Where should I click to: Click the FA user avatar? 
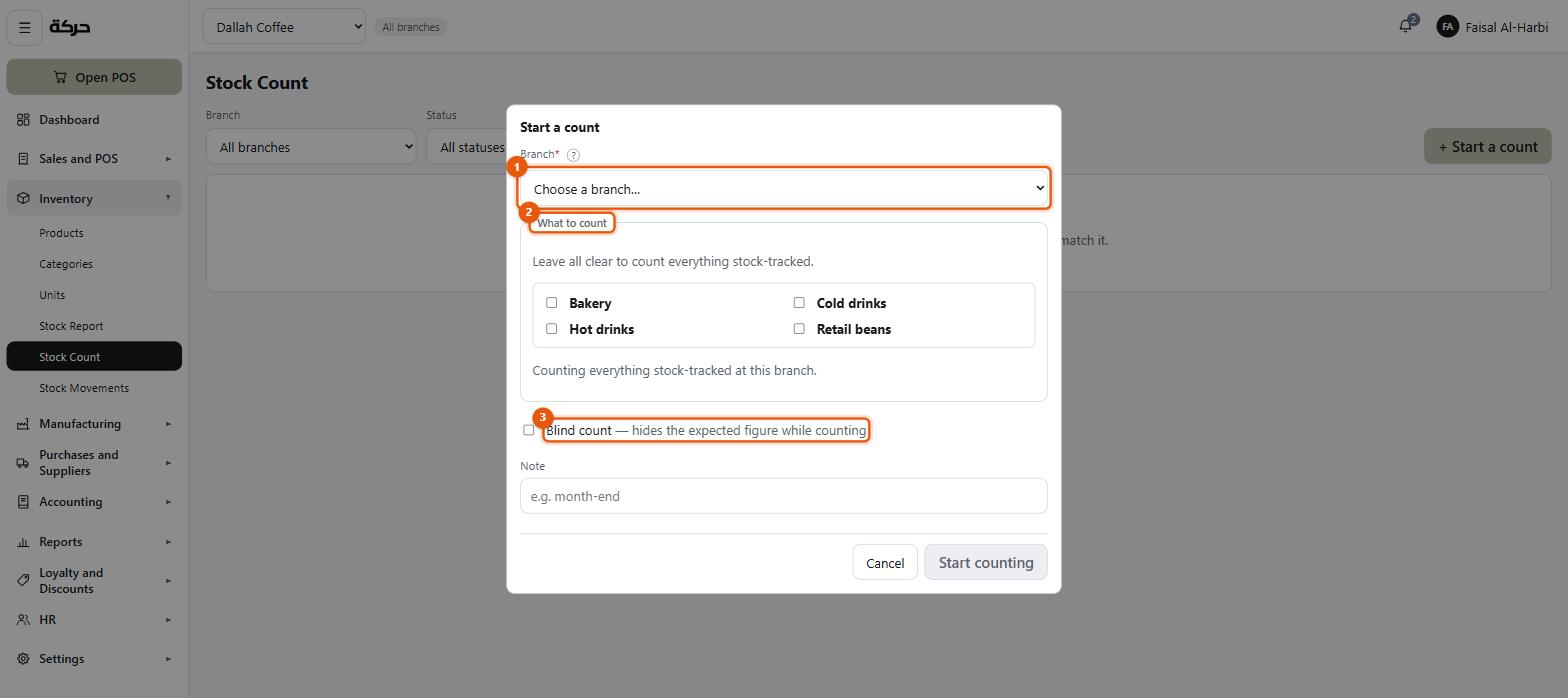1447,27
